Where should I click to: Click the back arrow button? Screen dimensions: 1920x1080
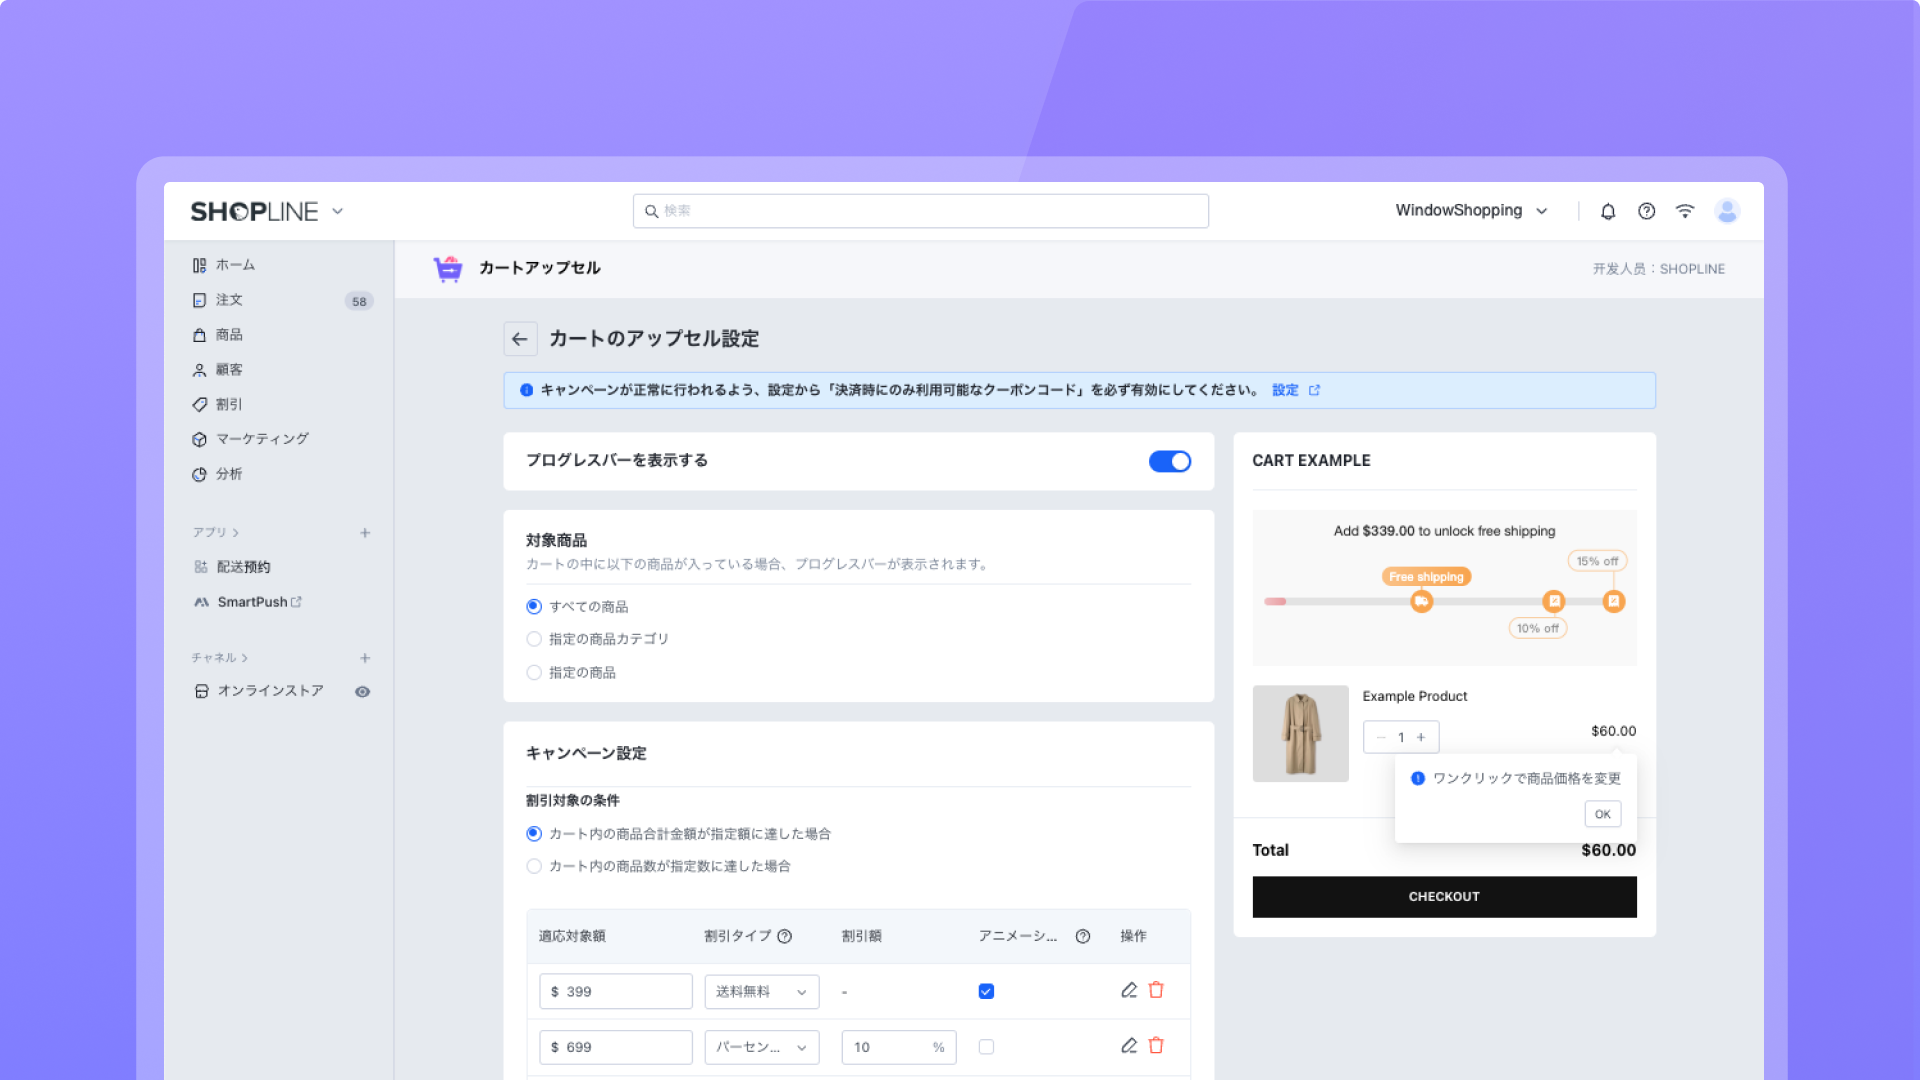[x=520, y=339]
